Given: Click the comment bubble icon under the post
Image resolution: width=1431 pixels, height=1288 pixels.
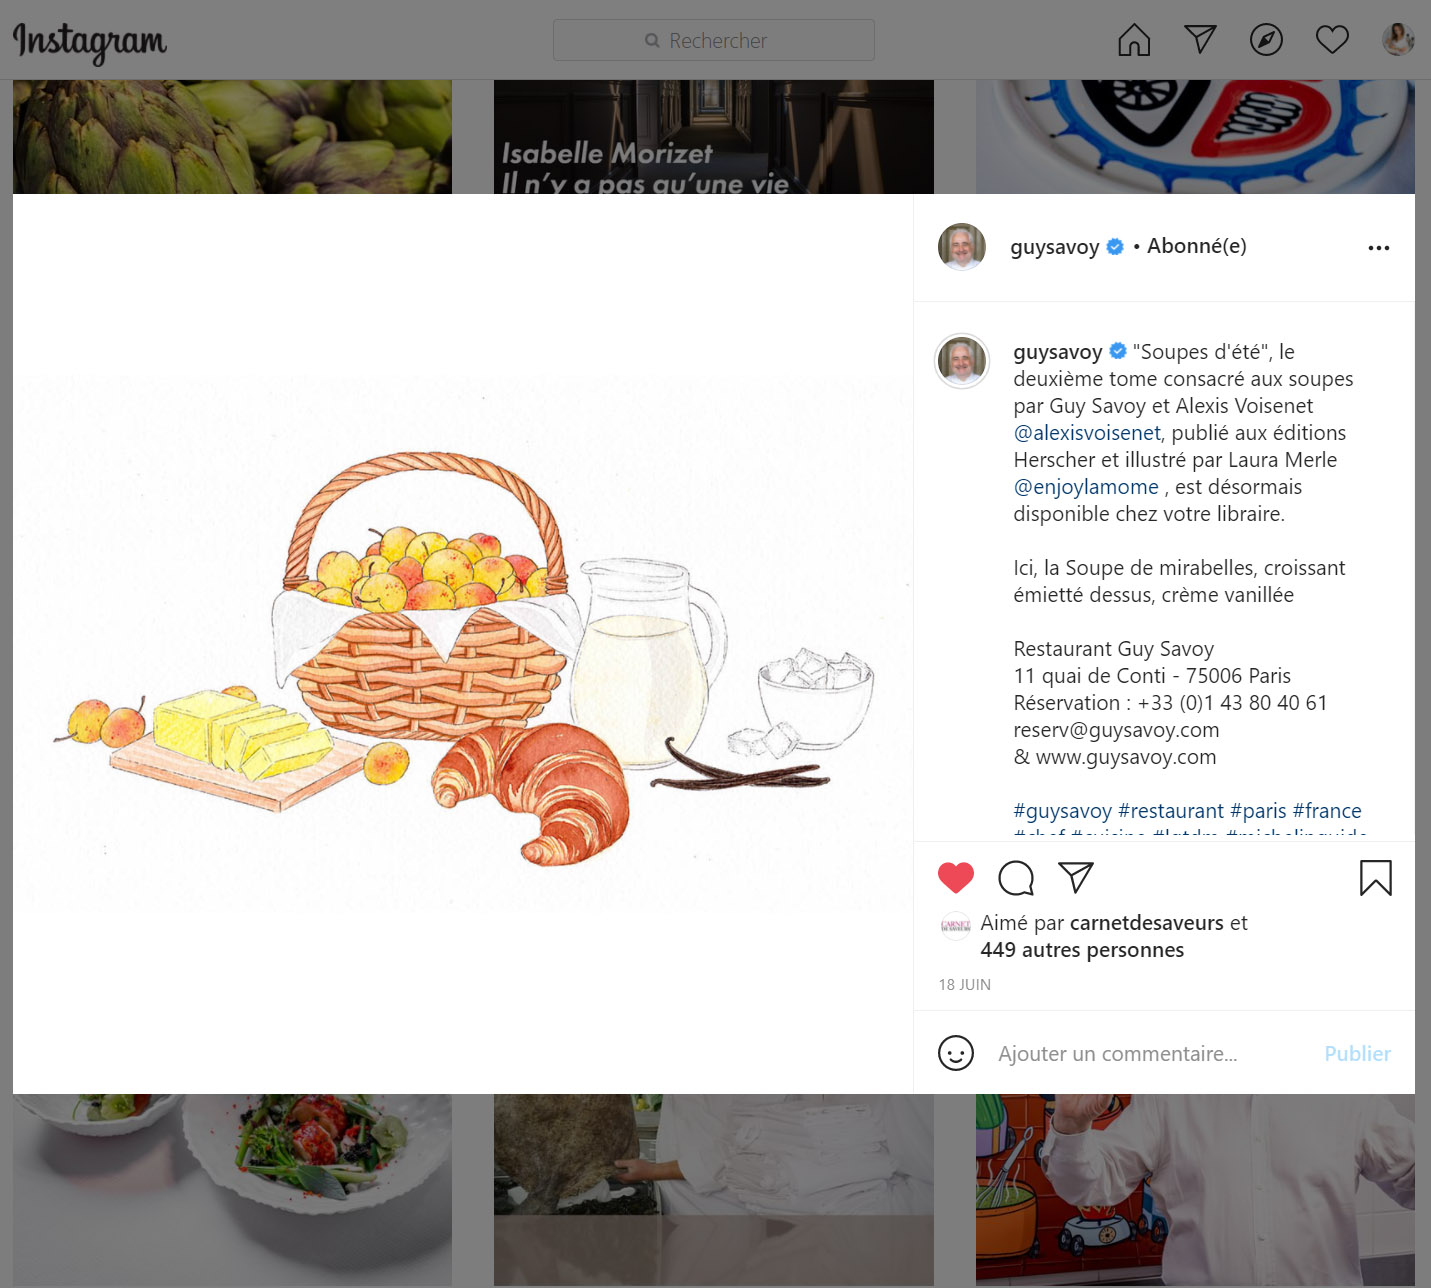Looking at the screenshot, I should pos(1016,878).
